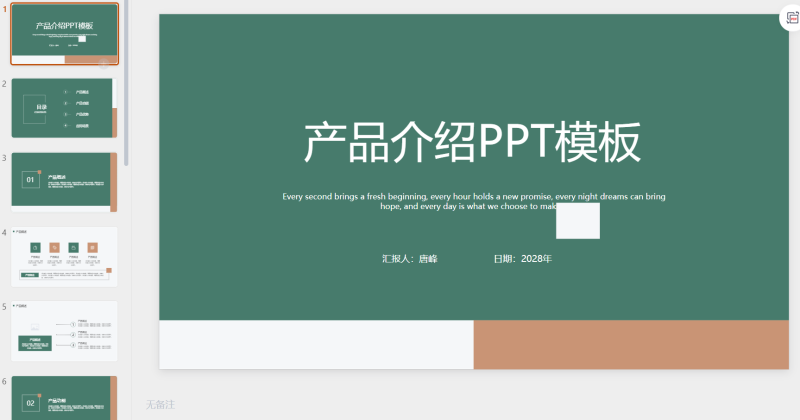This screenshot has width=800, height=420.
Task: Click the 汇报人：唐峰 text
Action: point(410,259)
